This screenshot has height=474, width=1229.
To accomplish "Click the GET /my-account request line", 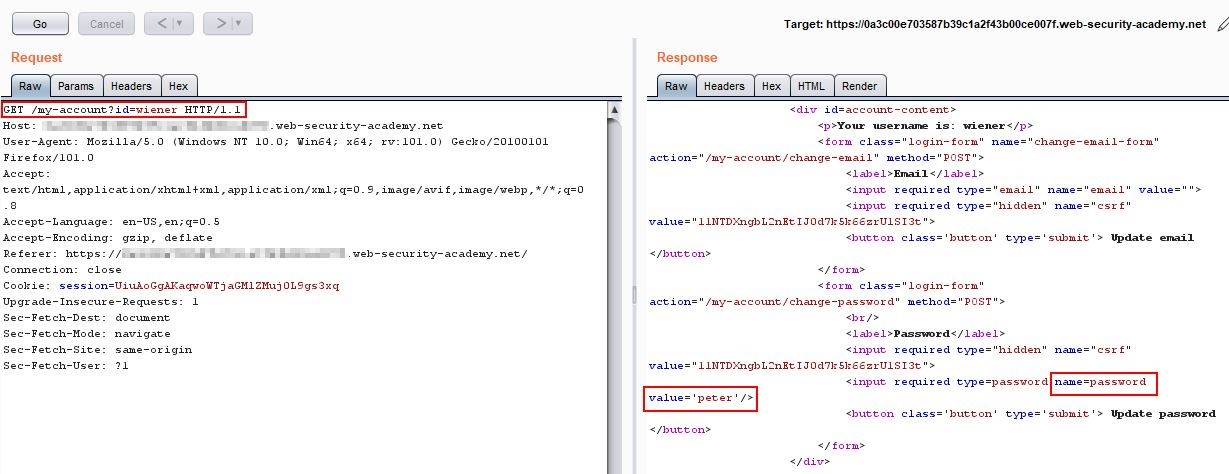I will click(124, 108).
